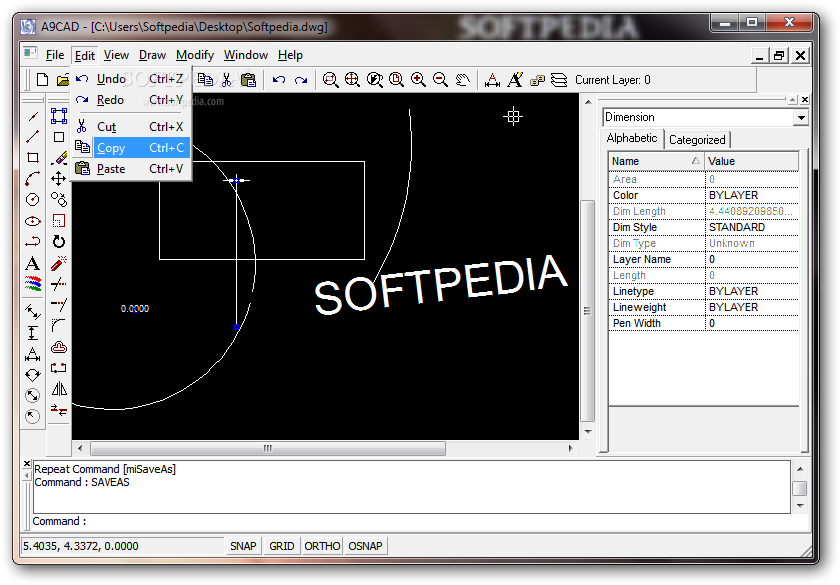
Task: Click the canvas vertical scrollbar thumb
Action: [587, 311]
